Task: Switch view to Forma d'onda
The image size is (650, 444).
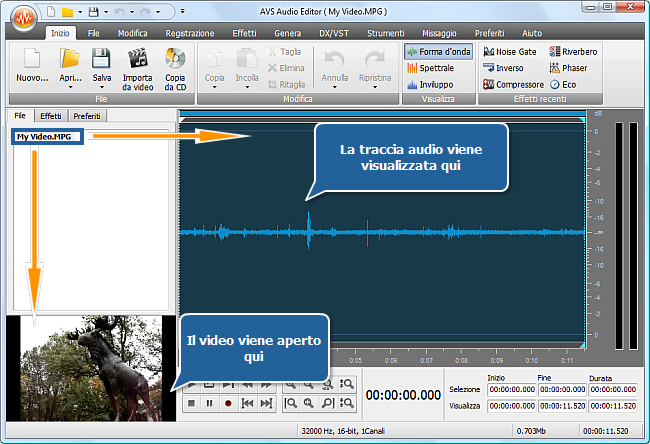Action: click(437, 51)
